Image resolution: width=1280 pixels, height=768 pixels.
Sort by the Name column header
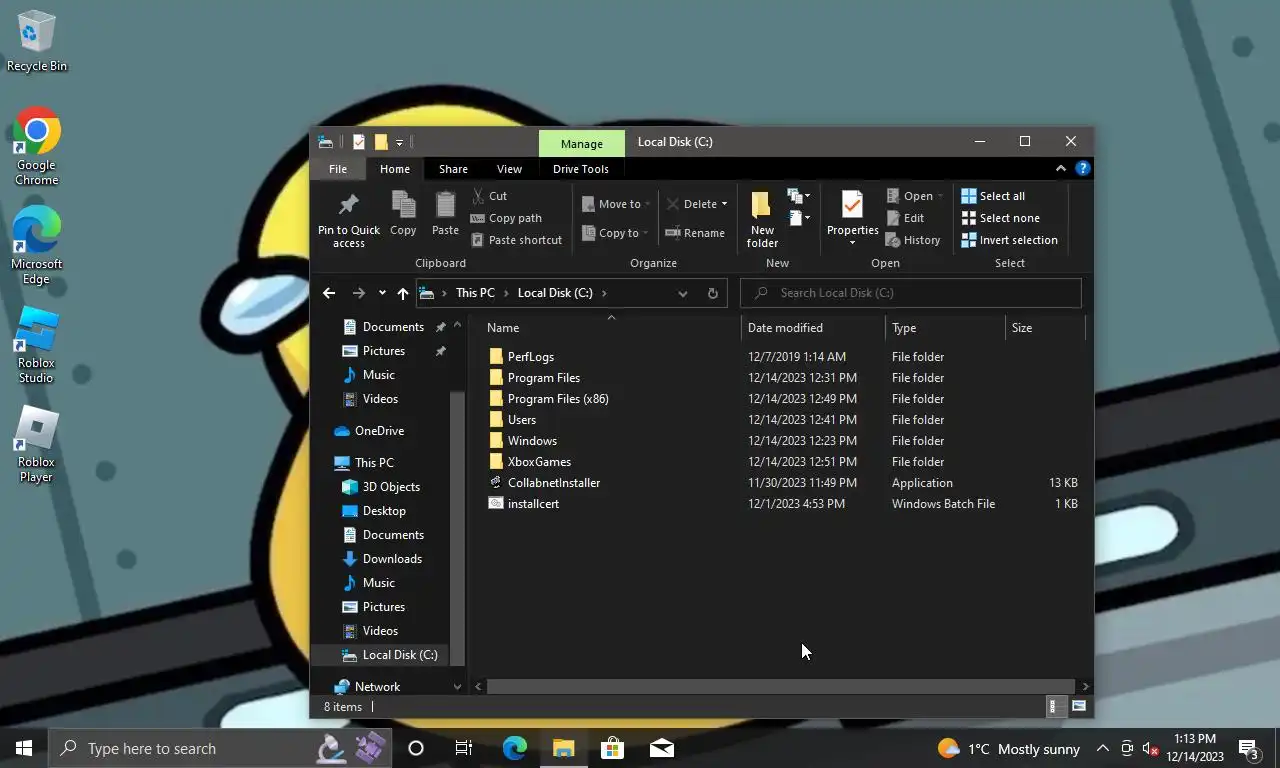tap(610, 328)
